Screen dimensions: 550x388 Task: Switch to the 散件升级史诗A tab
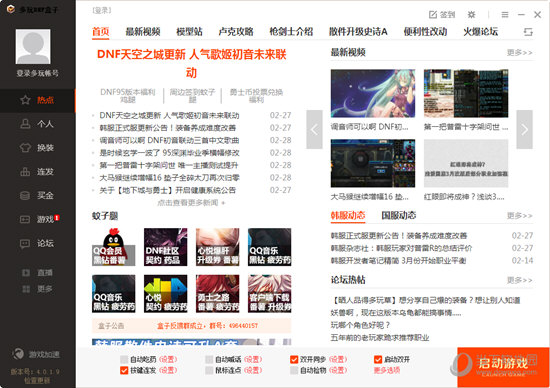pos(358,32)
